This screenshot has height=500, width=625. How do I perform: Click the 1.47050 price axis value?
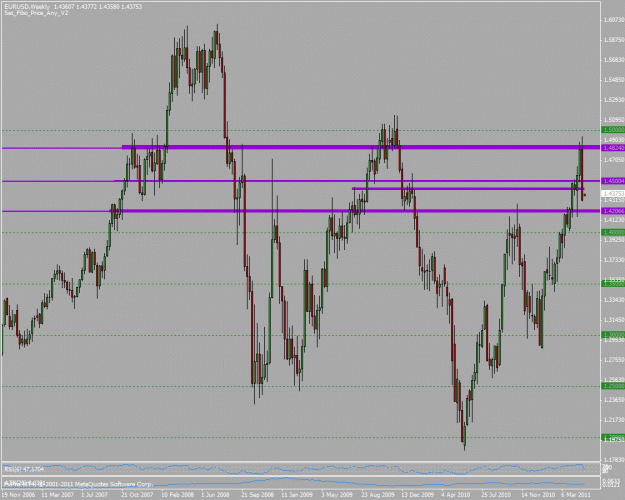coord(614,160)
